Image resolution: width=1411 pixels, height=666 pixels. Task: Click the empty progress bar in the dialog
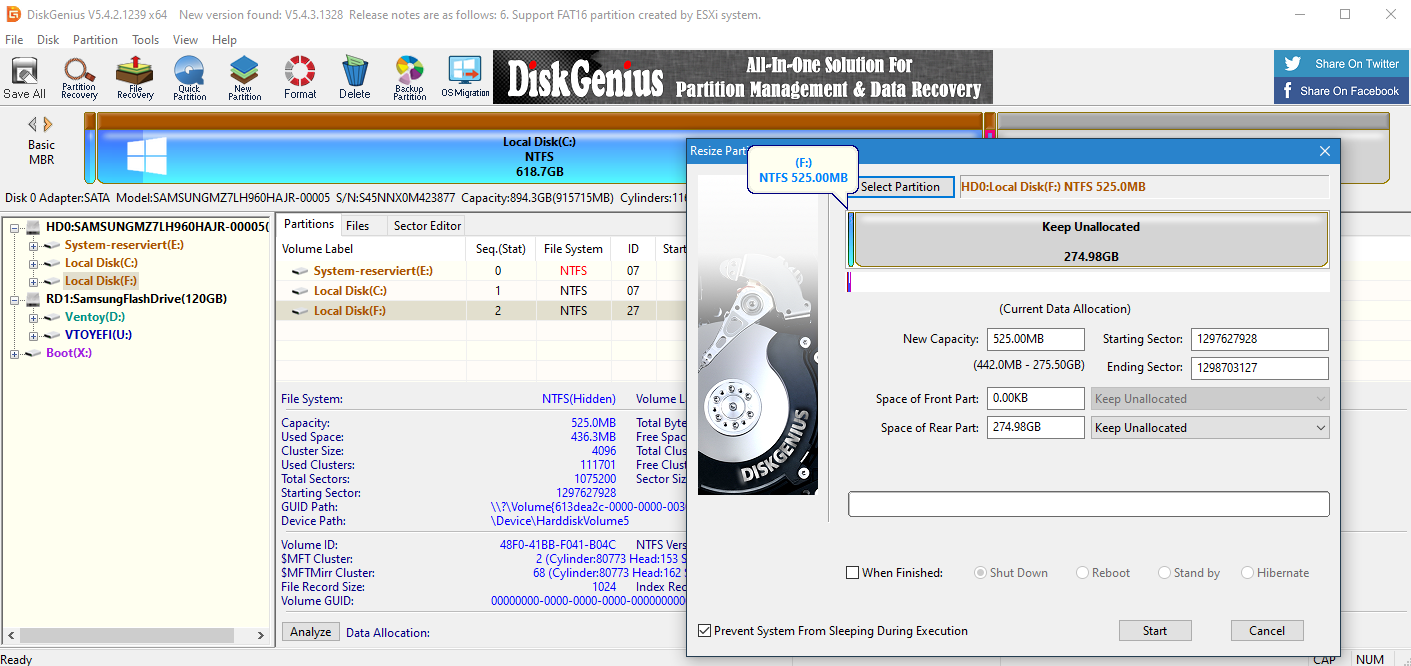point(1089,504)
